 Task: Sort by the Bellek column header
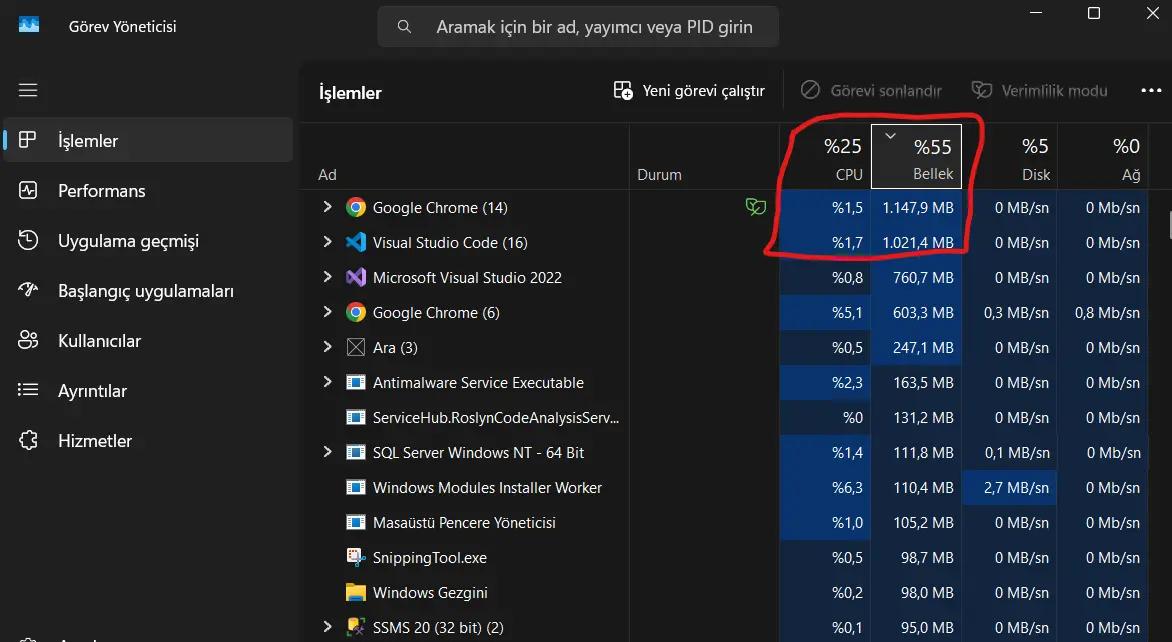click(916, 157)
